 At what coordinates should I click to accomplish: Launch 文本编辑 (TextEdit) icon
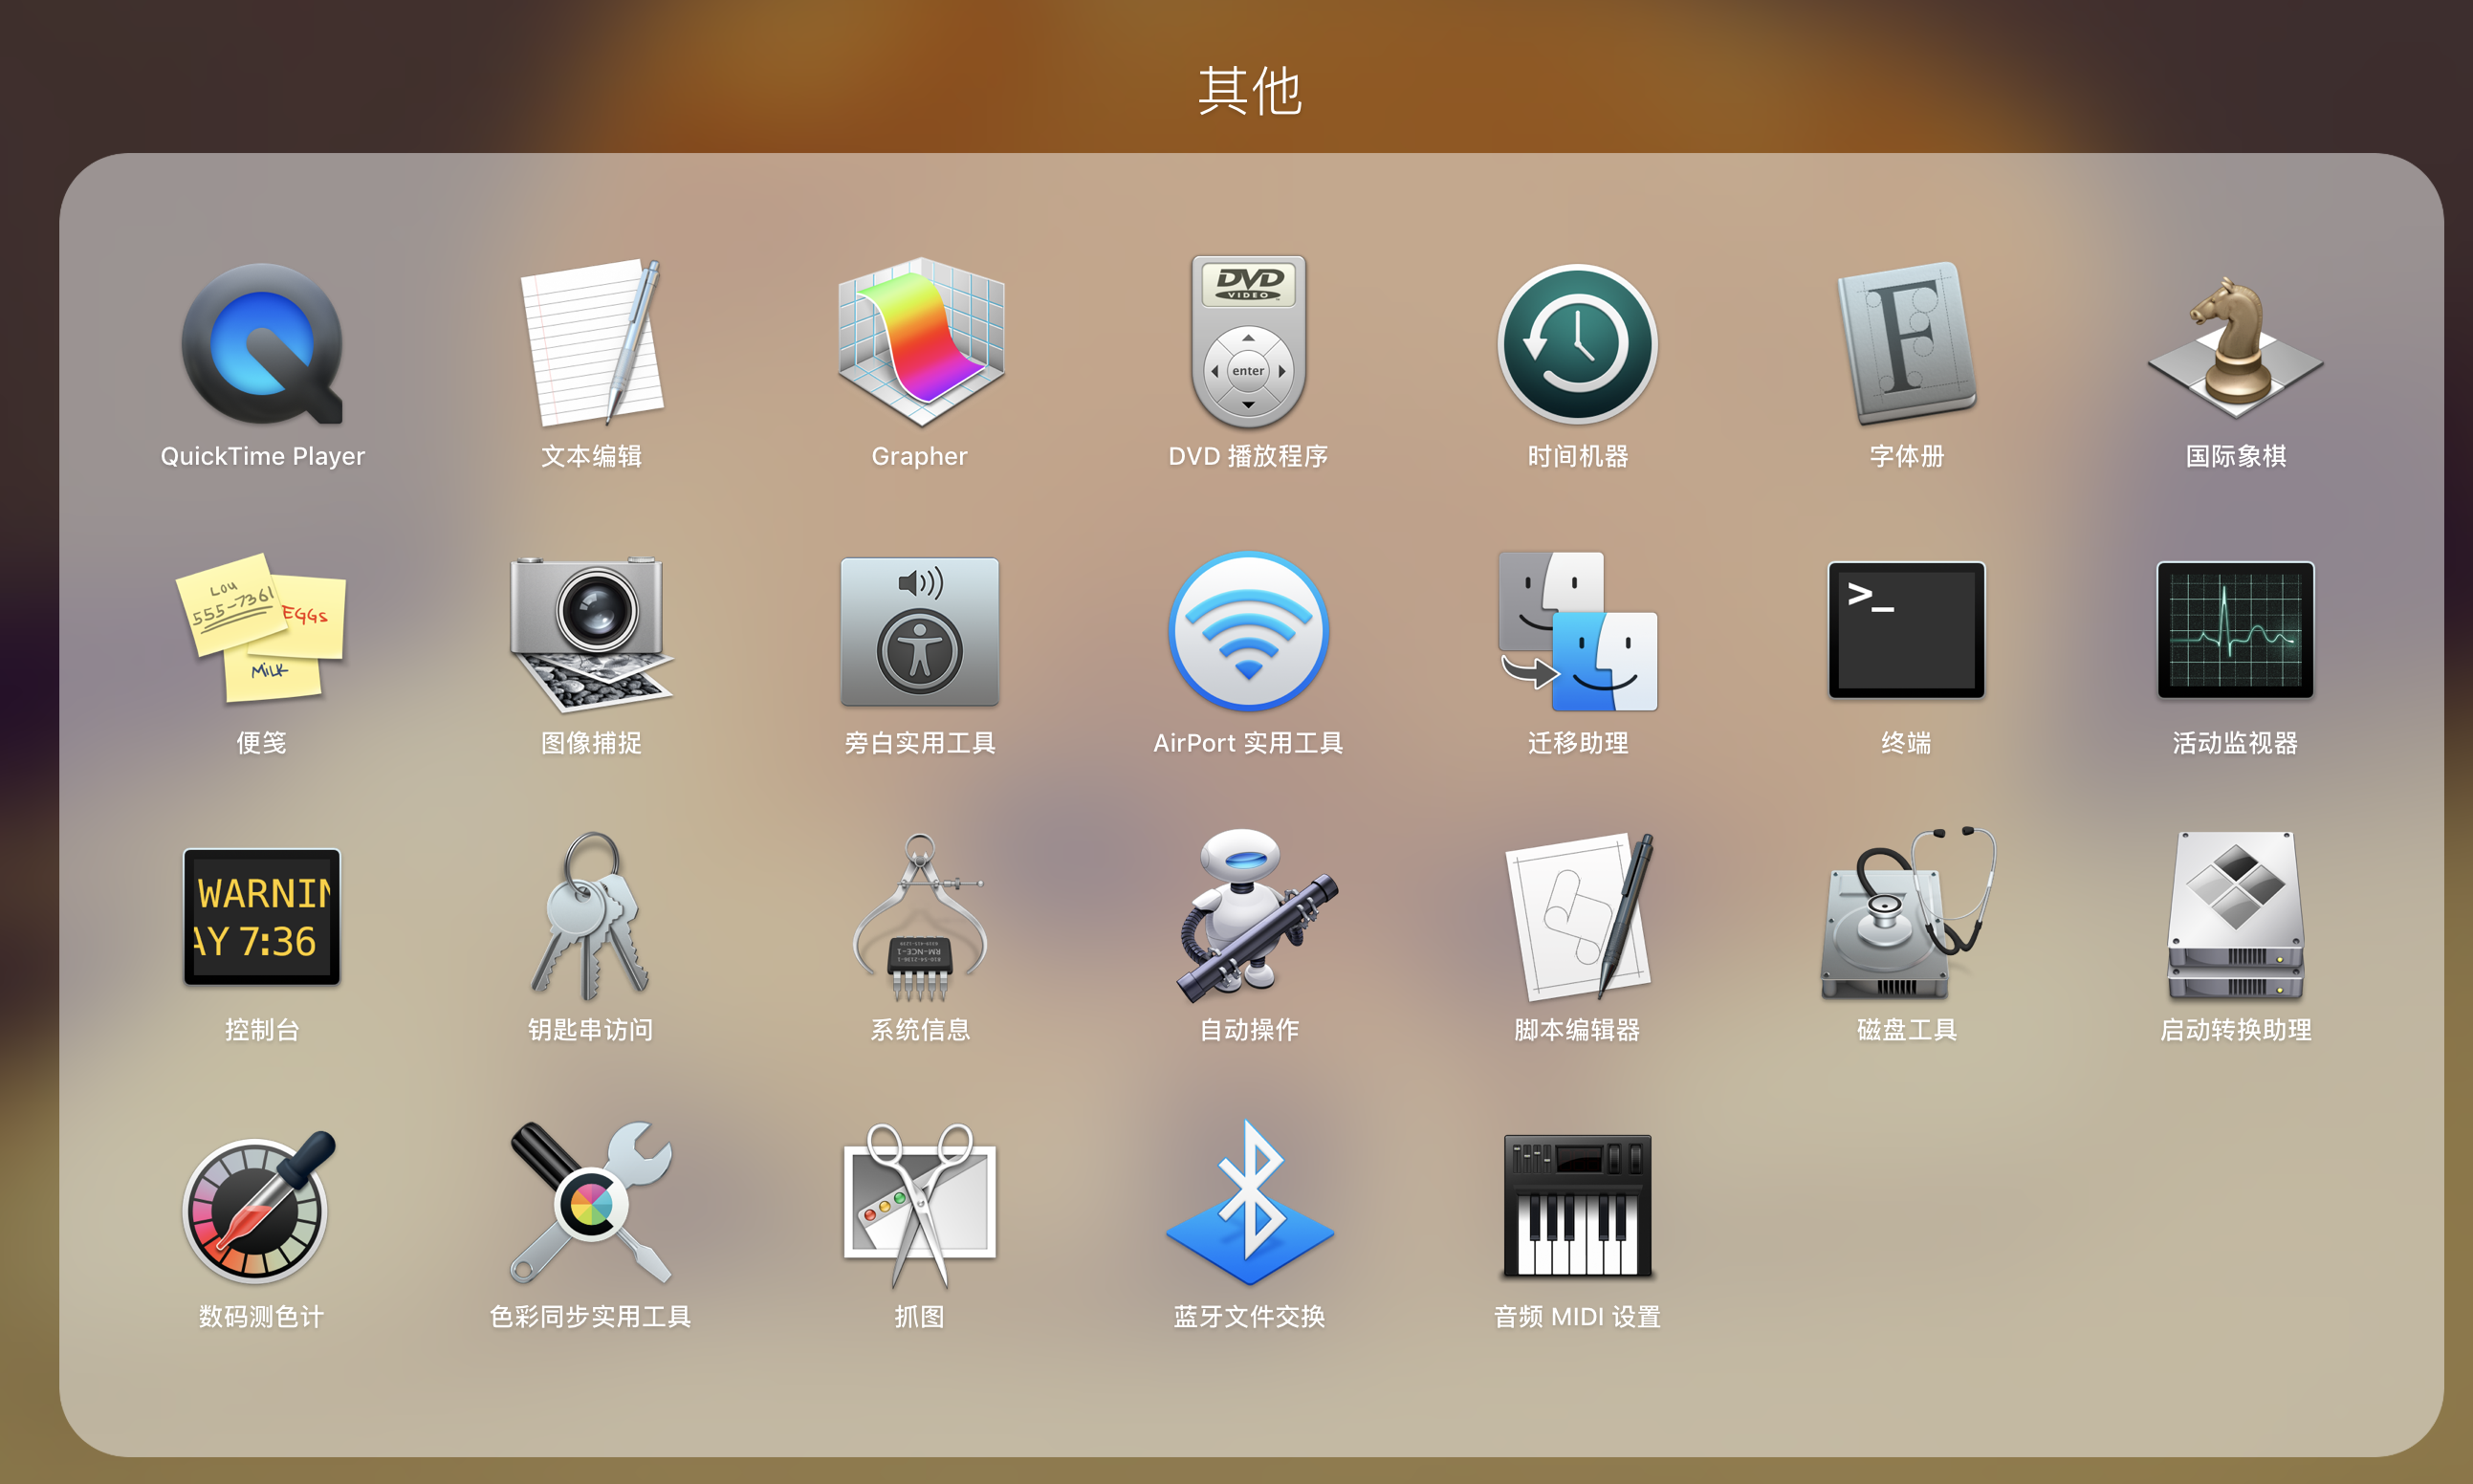point(591,343)
